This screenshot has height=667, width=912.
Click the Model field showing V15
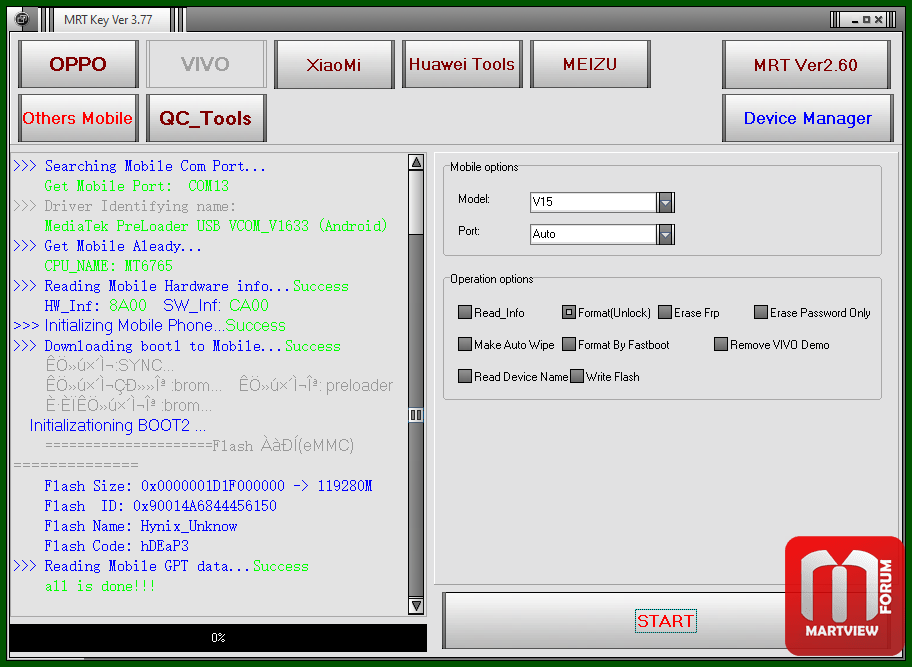tap(593, 202)
